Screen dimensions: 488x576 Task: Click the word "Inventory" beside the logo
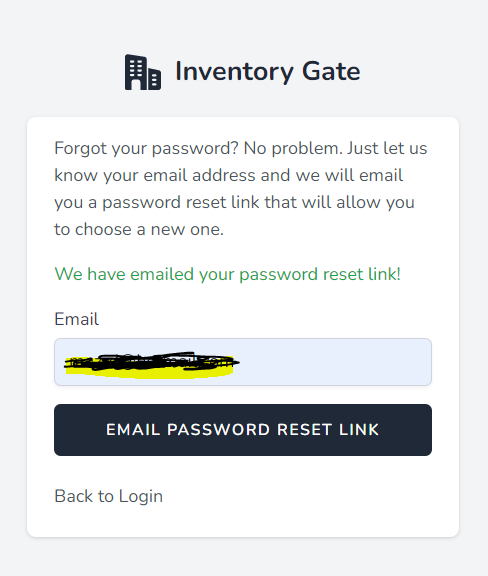pyautogui.click(x=234, y=72)
